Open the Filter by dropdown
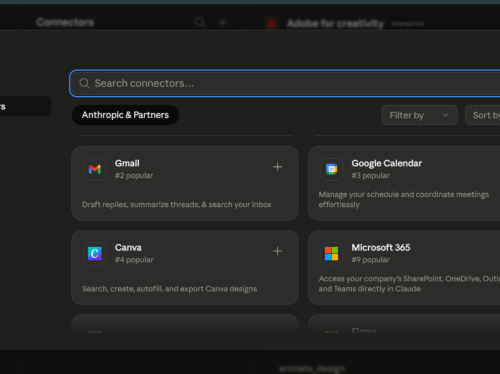The image size is (500, 374). click(419, 115)
